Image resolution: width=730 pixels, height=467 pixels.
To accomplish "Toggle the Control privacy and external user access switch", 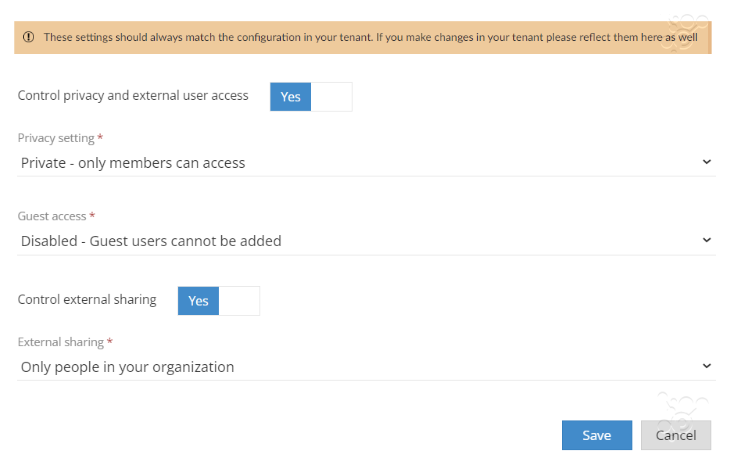I will pos(311,97).
